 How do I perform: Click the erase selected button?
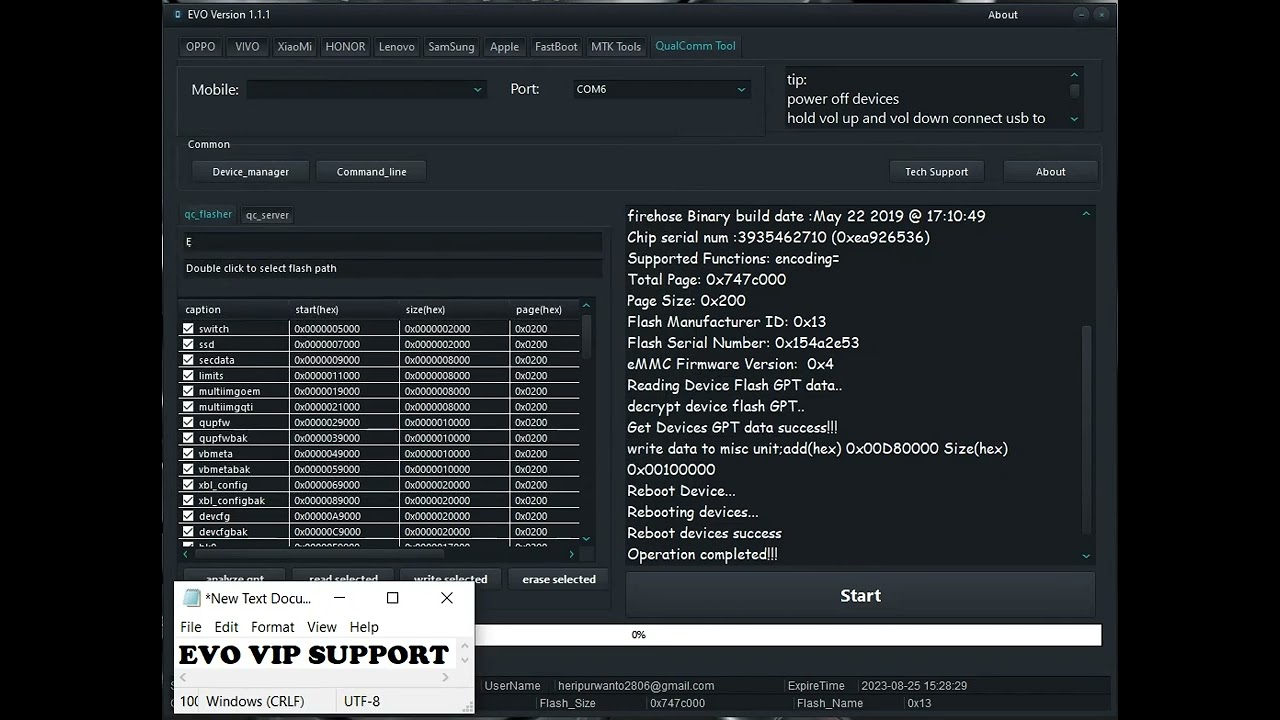(x=559, y=579)
